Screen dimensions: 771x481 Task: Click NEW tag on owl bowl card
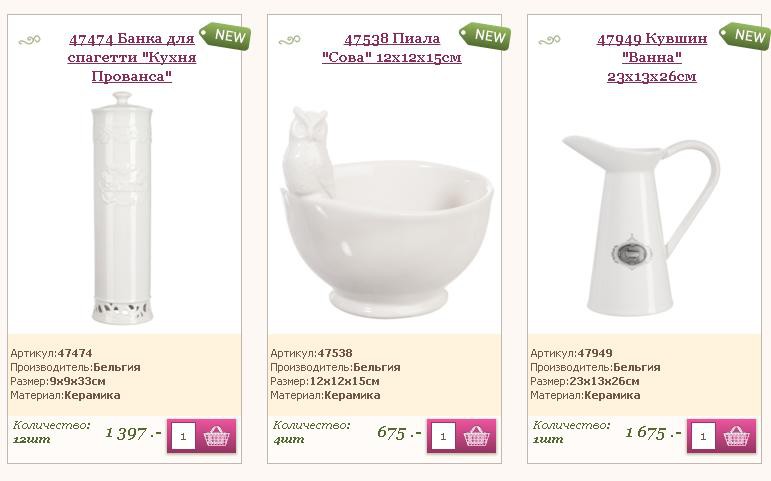tap(485, 36)
